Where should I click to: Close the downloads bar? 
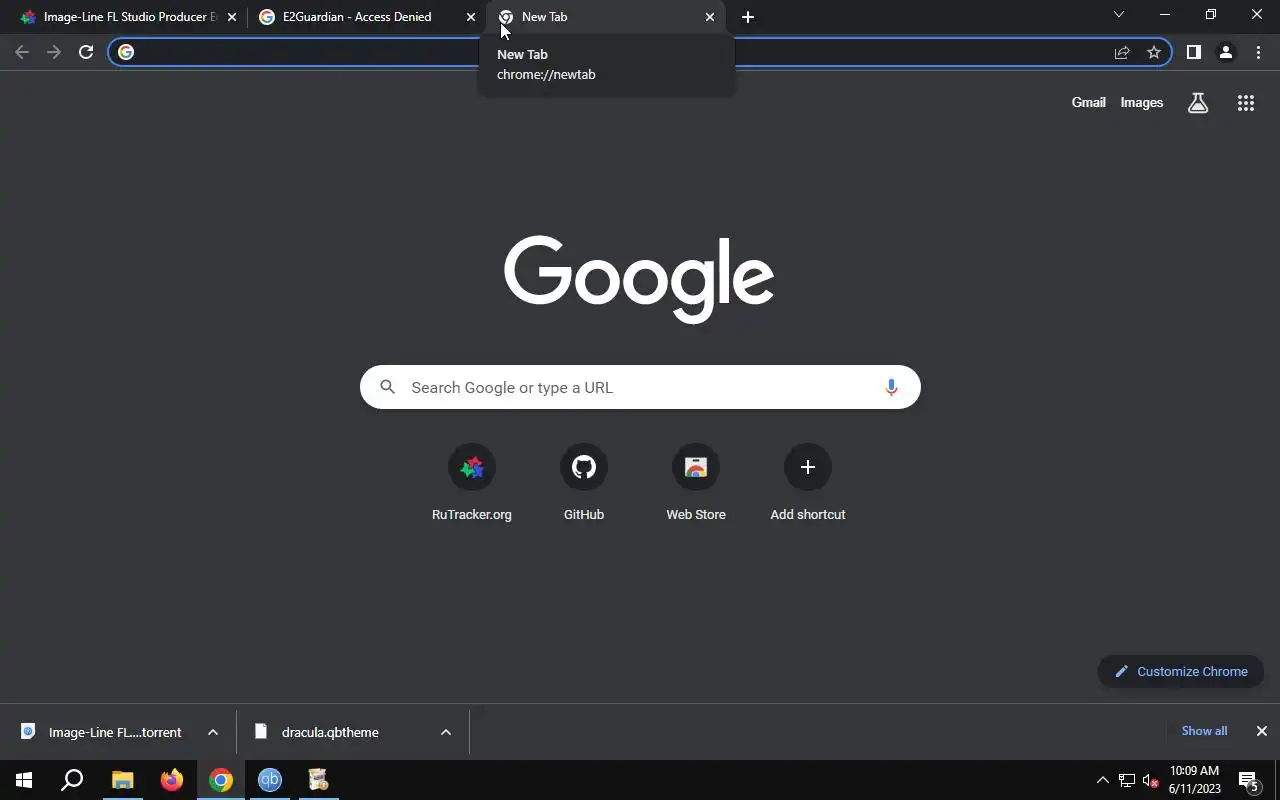click(x=1262, y=731)
